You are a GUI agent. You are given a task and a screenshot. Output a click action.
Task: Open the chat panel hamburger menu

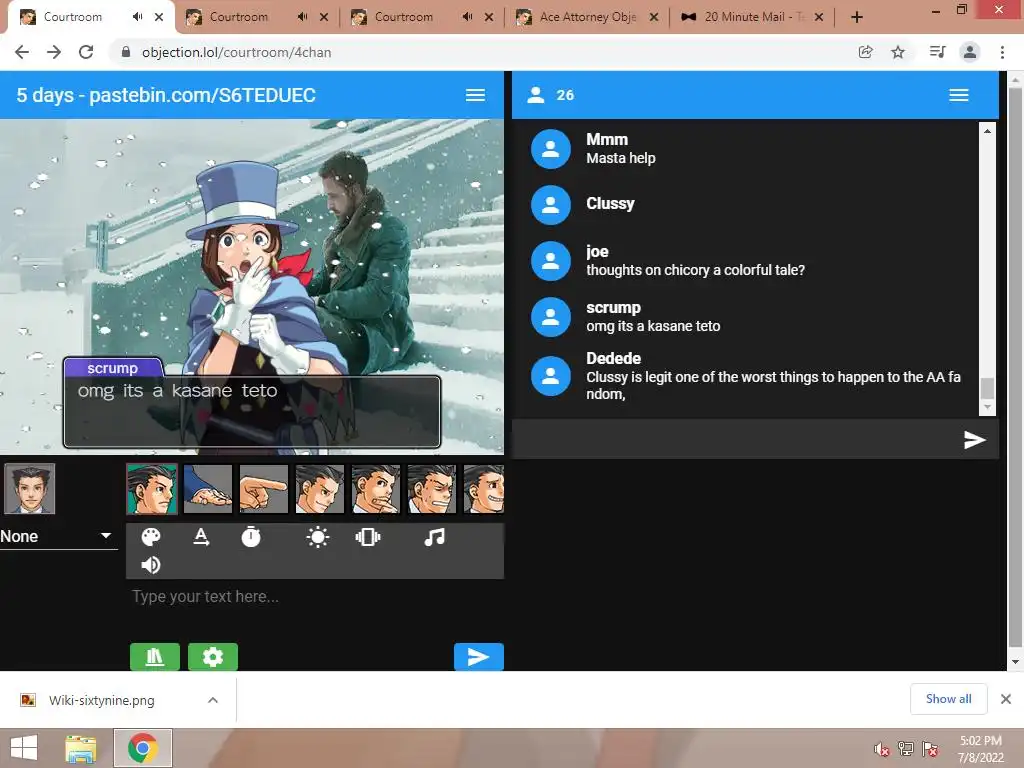tap(958, 95)
